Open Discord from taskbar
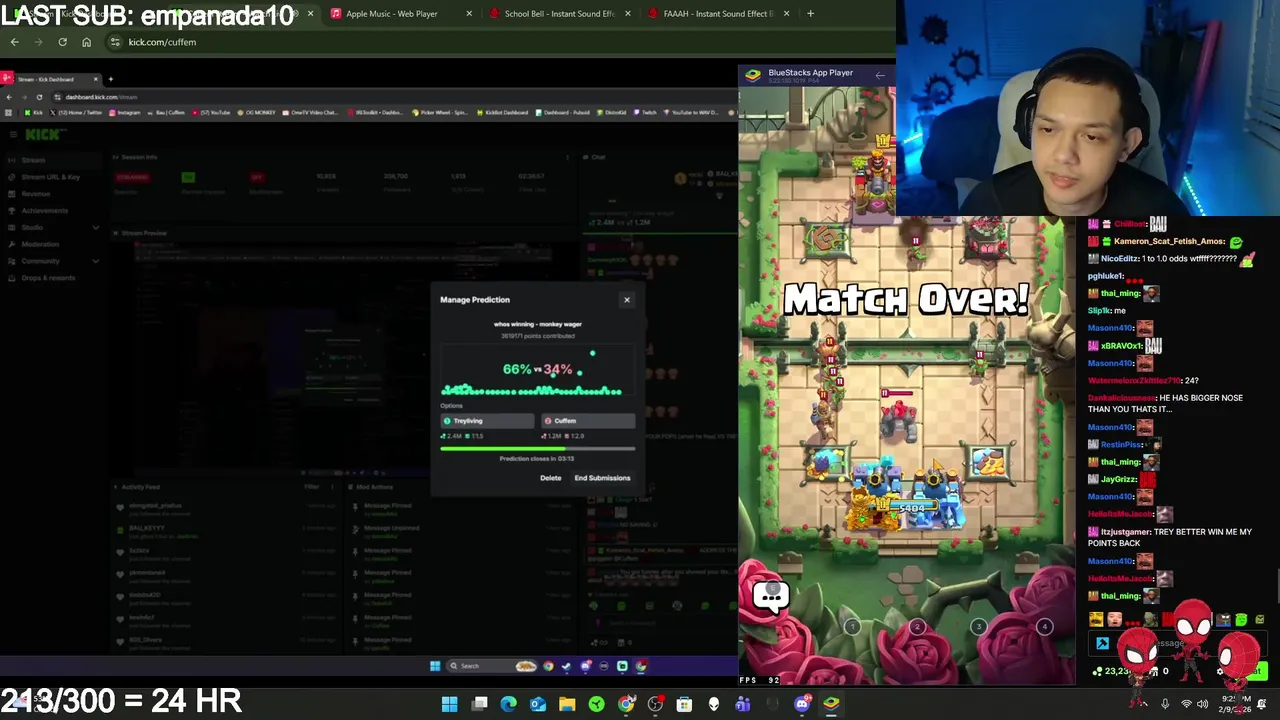Image resolution: width=1280 pixels, height=720 pixels. pyautogui.click(x=802, y=704)
